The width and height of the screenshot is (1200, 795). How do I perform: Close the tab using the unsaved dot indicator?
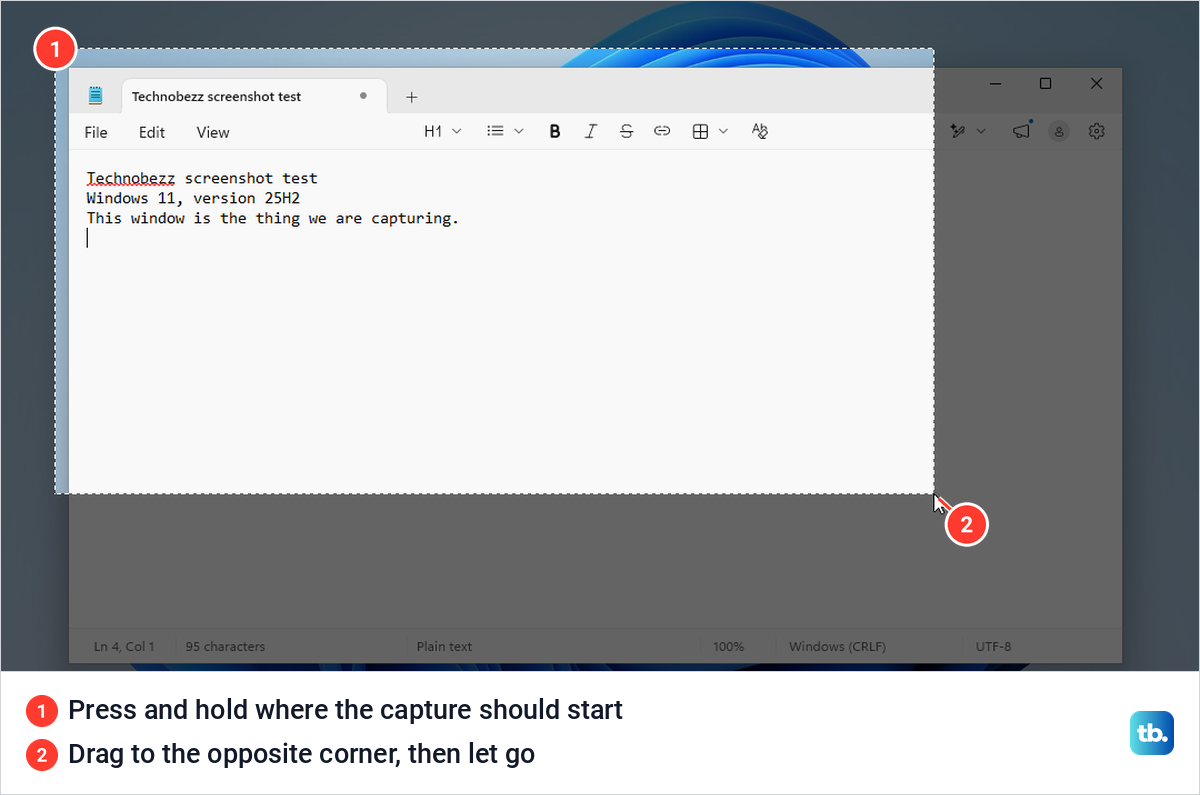pos(363,96)
